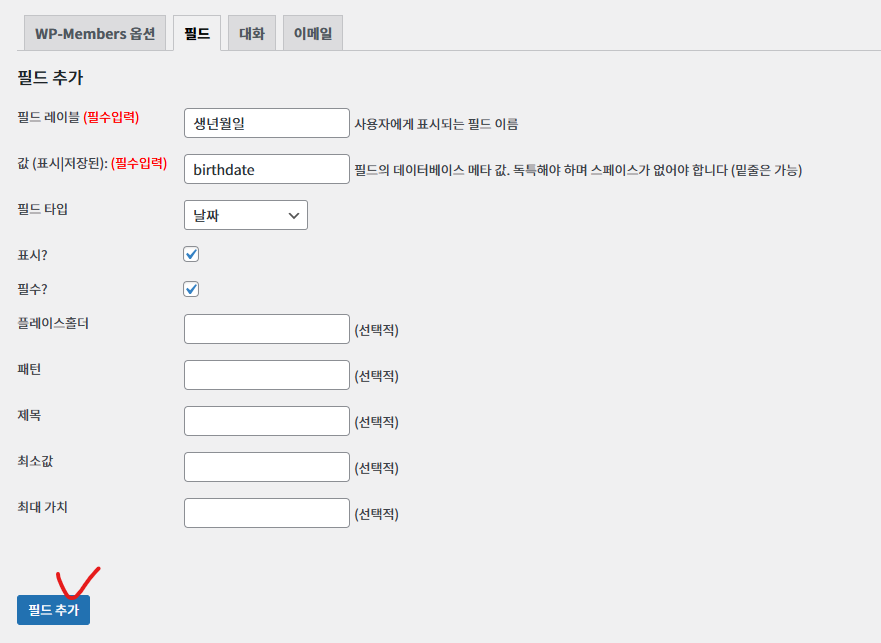Click the 최소값 label text
This screenshot has width=881, height=643.
tap(35, 461)
